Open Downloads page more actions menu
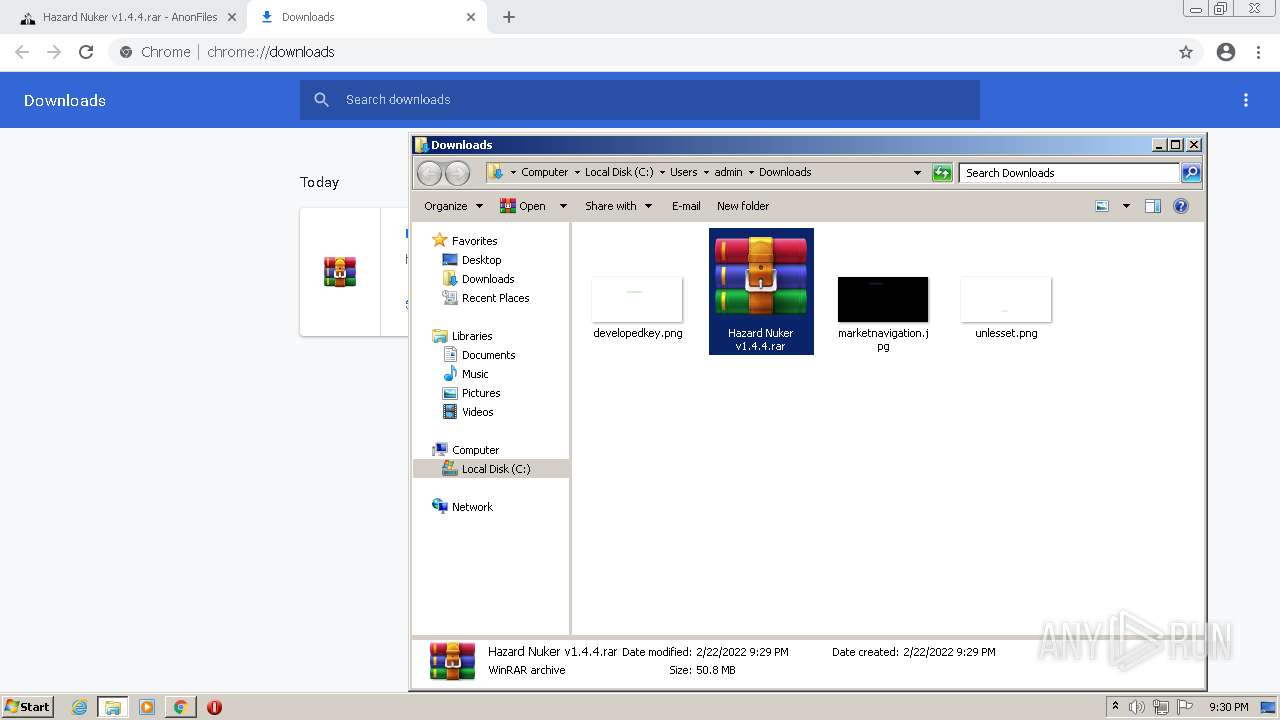The width and height of the screenshot is (1280, 720). tap(1246, 100)
